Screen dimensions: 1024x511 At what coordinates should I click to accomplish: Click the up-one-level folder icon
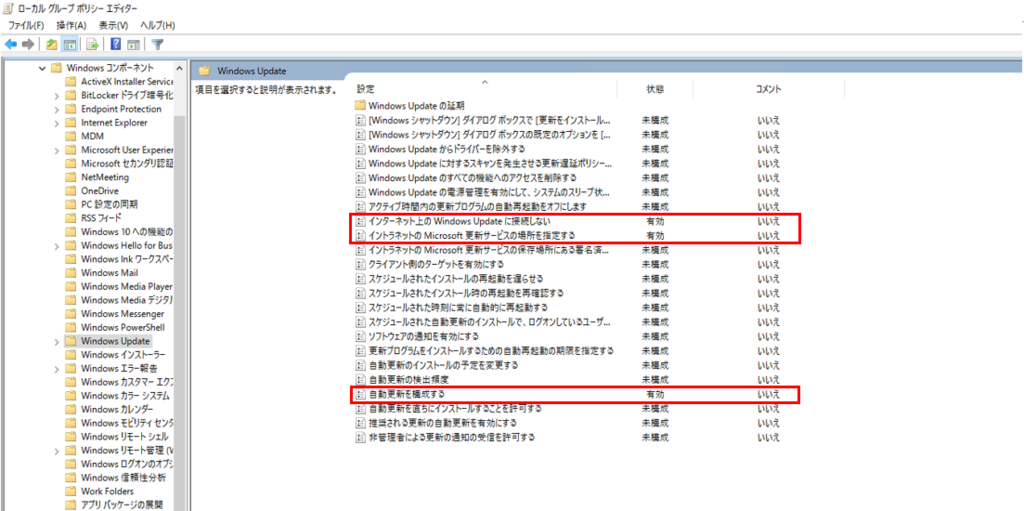[52, 44]
